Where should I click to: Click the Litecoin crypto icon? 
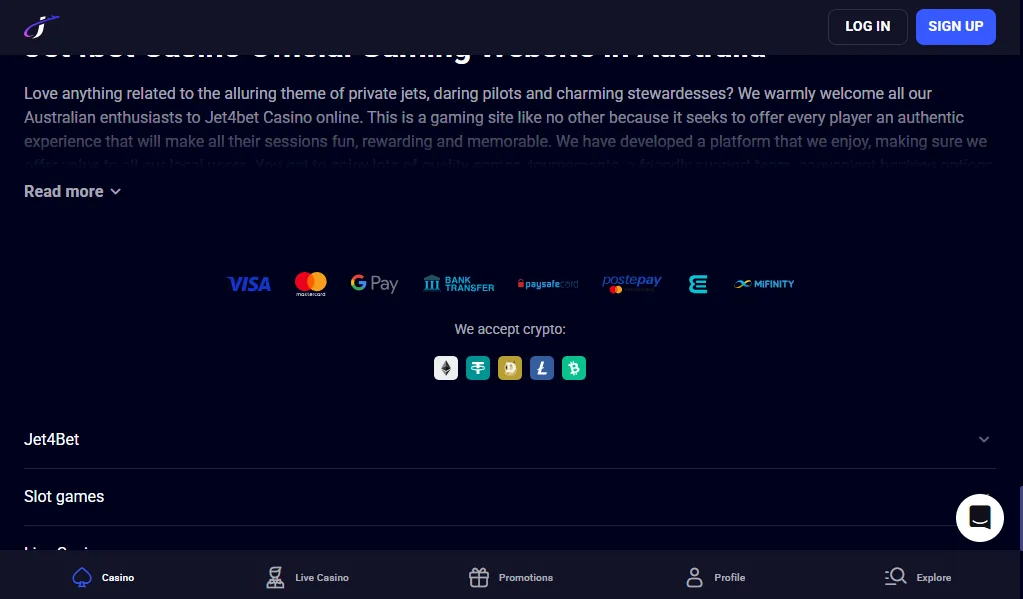point(542,368)
